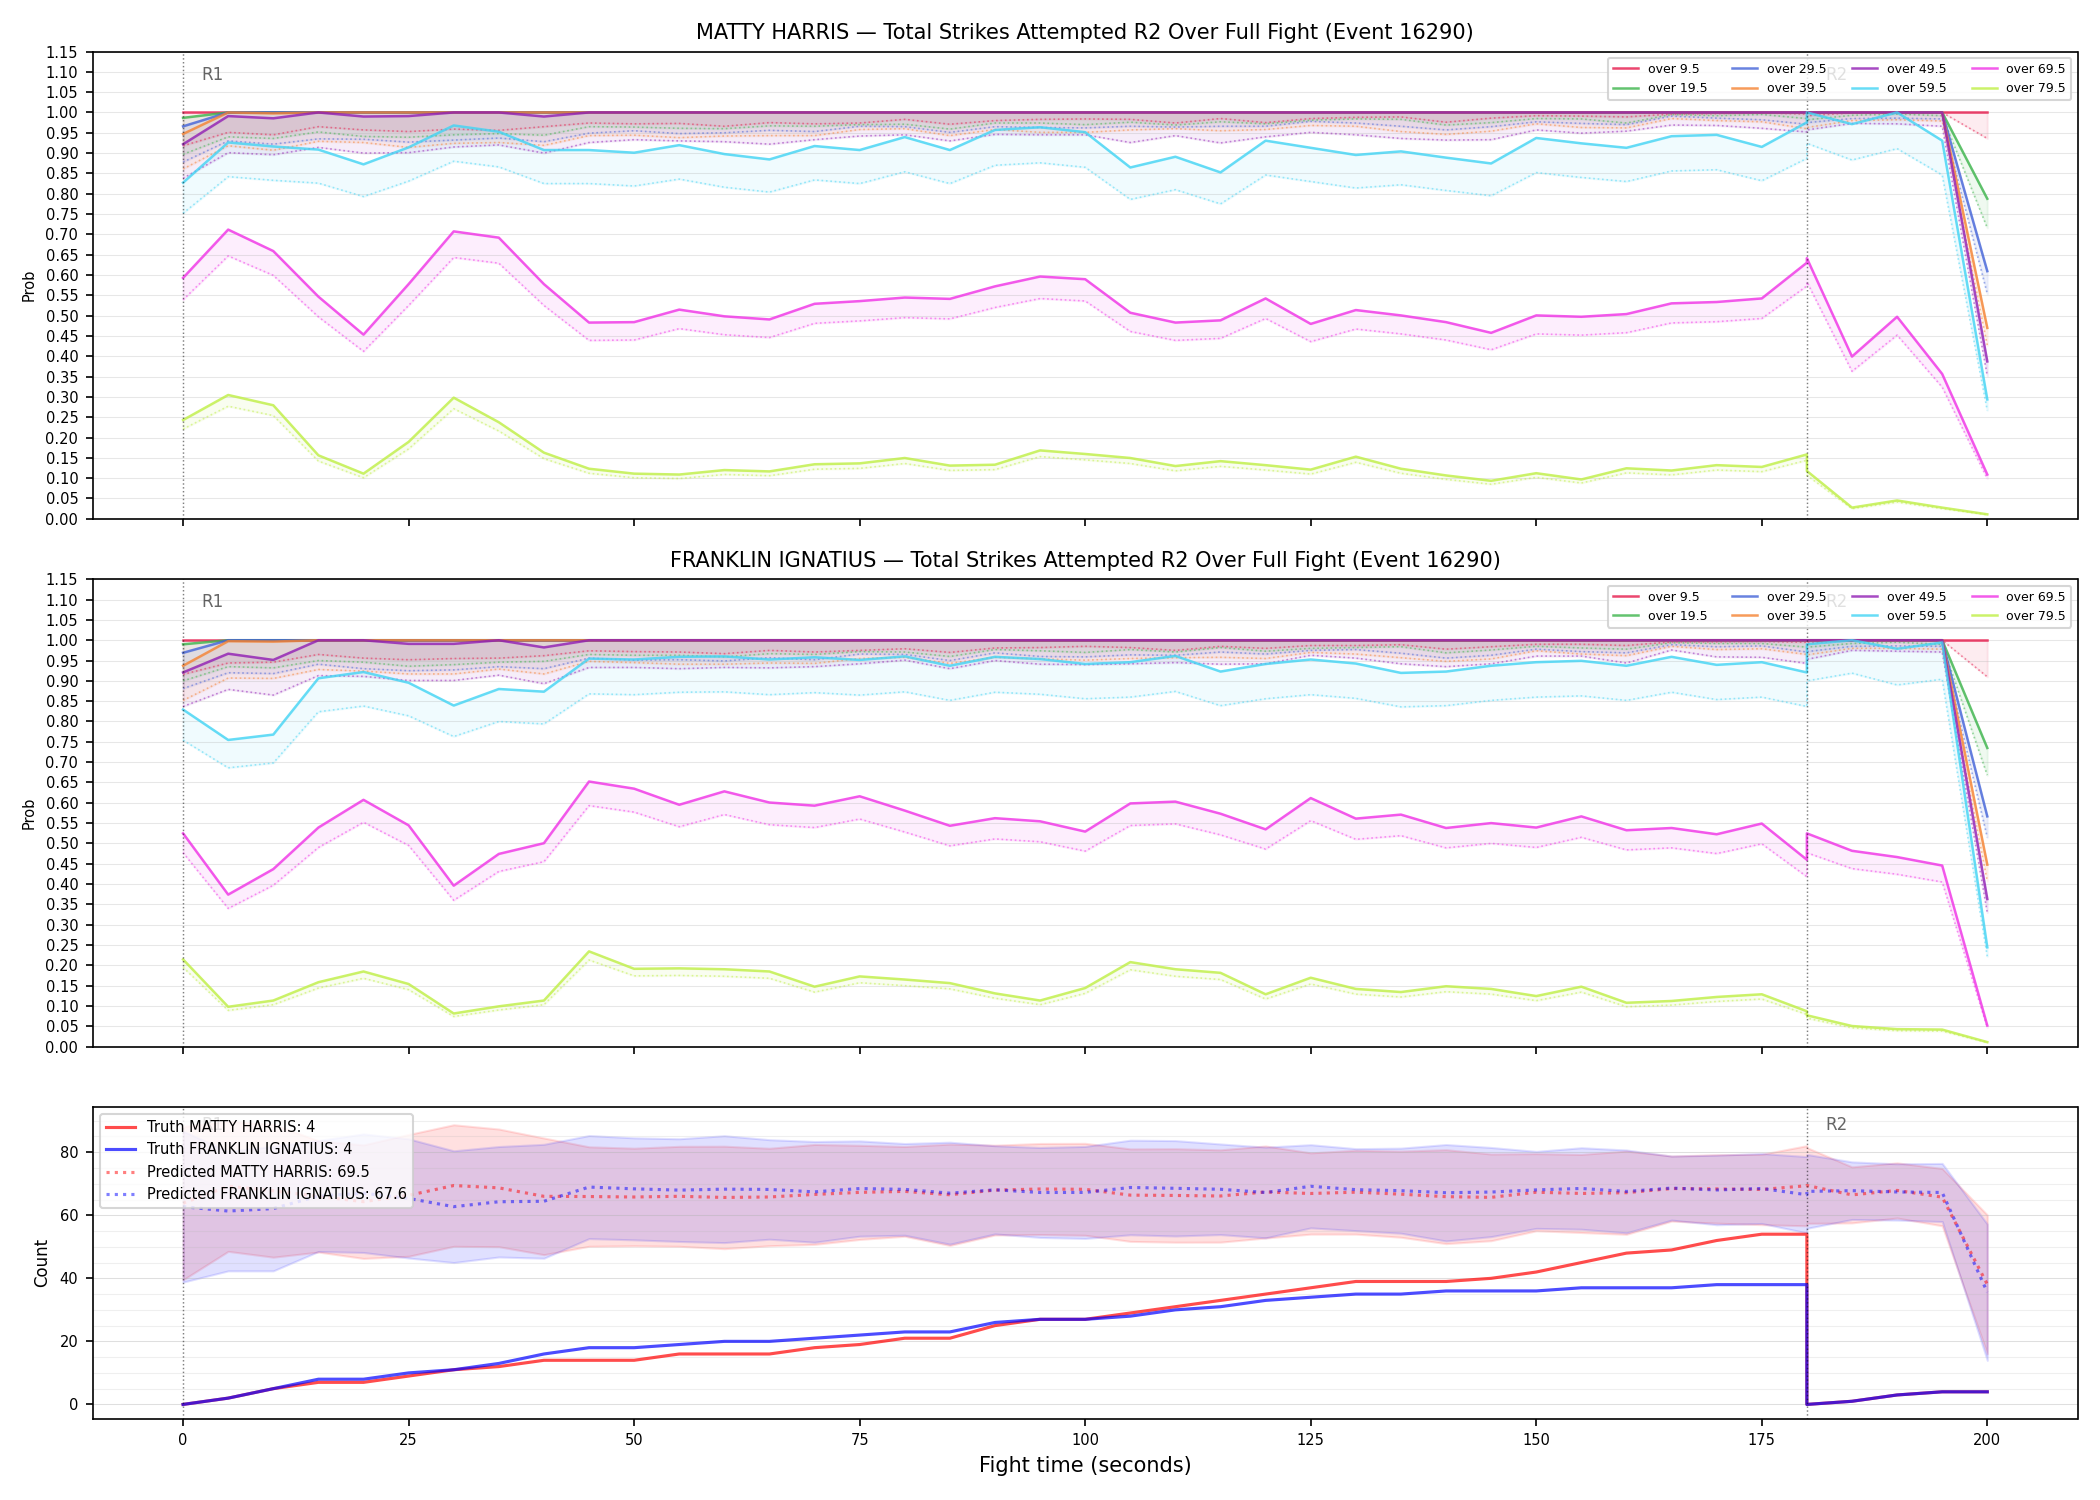Click Count axis tick label 80
Image resolution: width=2100 pixels, height=1500 pixels.
[68, 1152]
